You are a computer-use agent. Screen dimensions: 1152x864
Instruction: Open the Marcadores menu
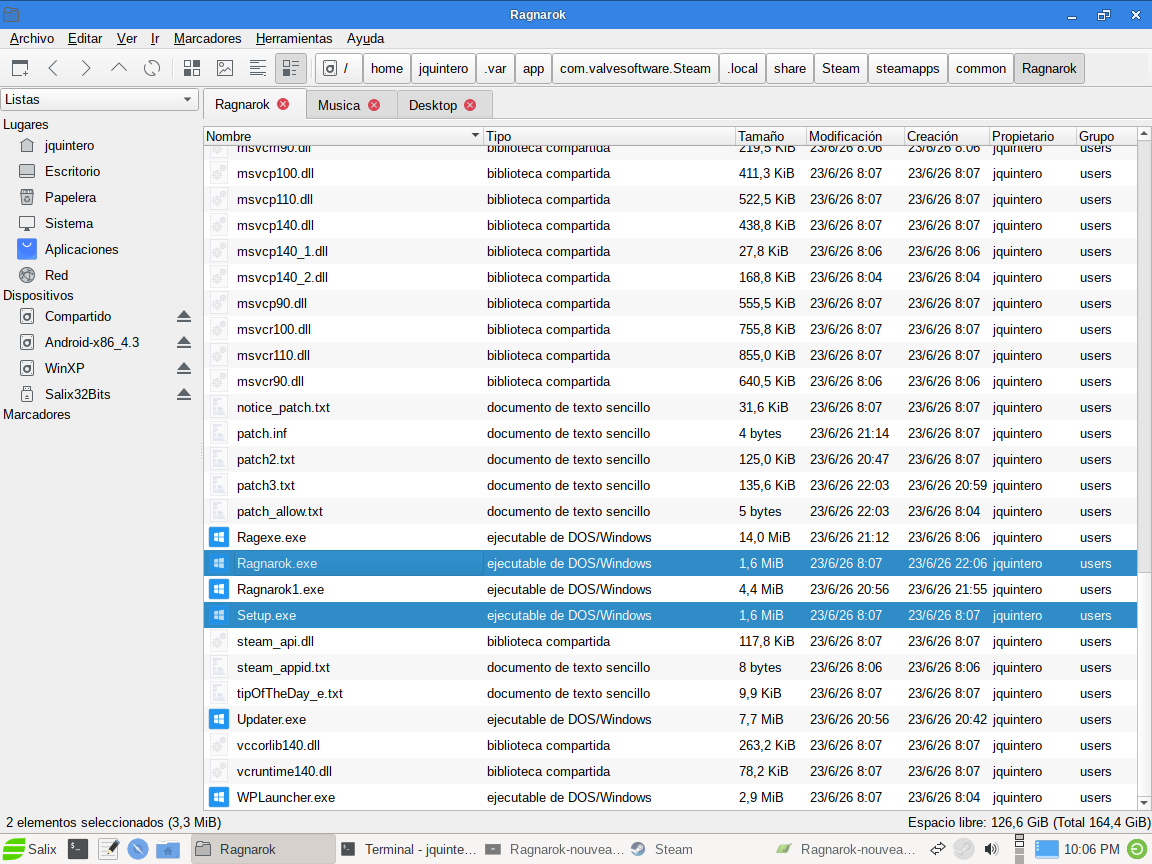[207, 38]
